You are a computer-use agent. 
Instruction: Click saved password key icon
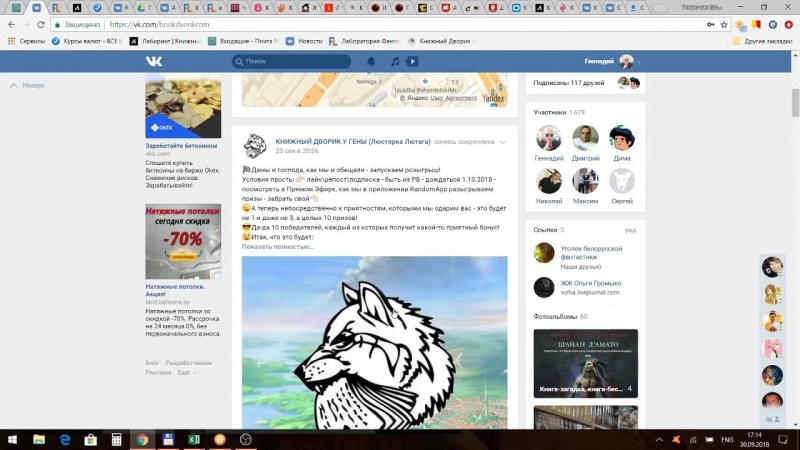point(710,24)
